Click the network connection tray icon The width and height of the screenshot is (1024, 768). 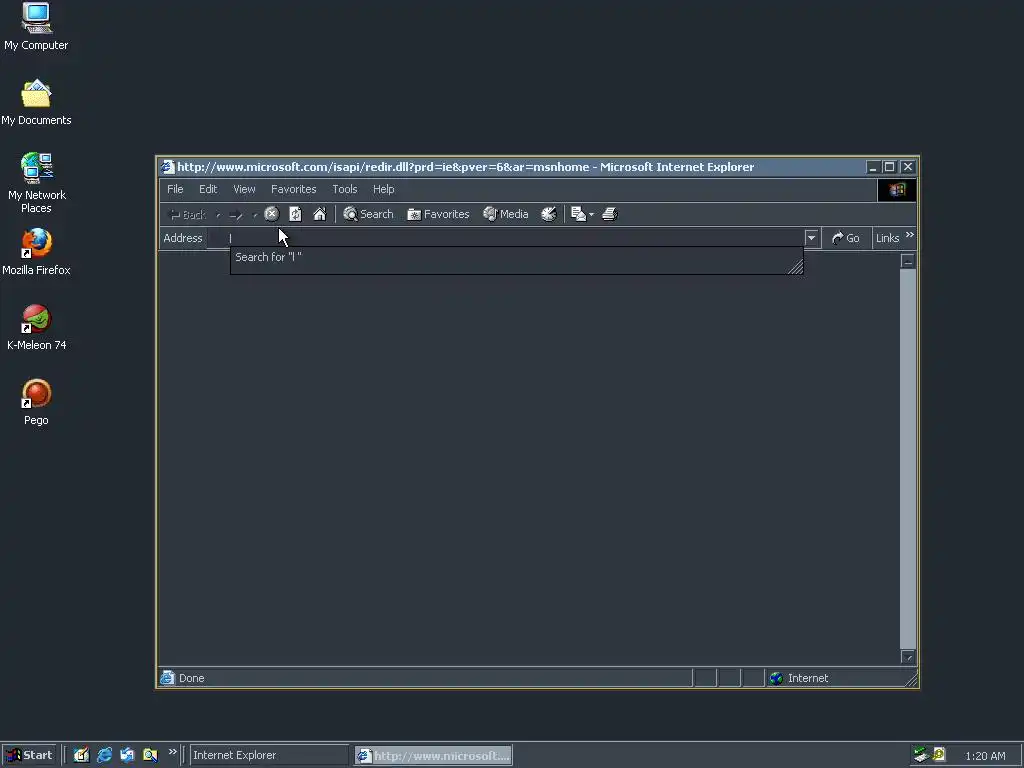coord(921,755)
